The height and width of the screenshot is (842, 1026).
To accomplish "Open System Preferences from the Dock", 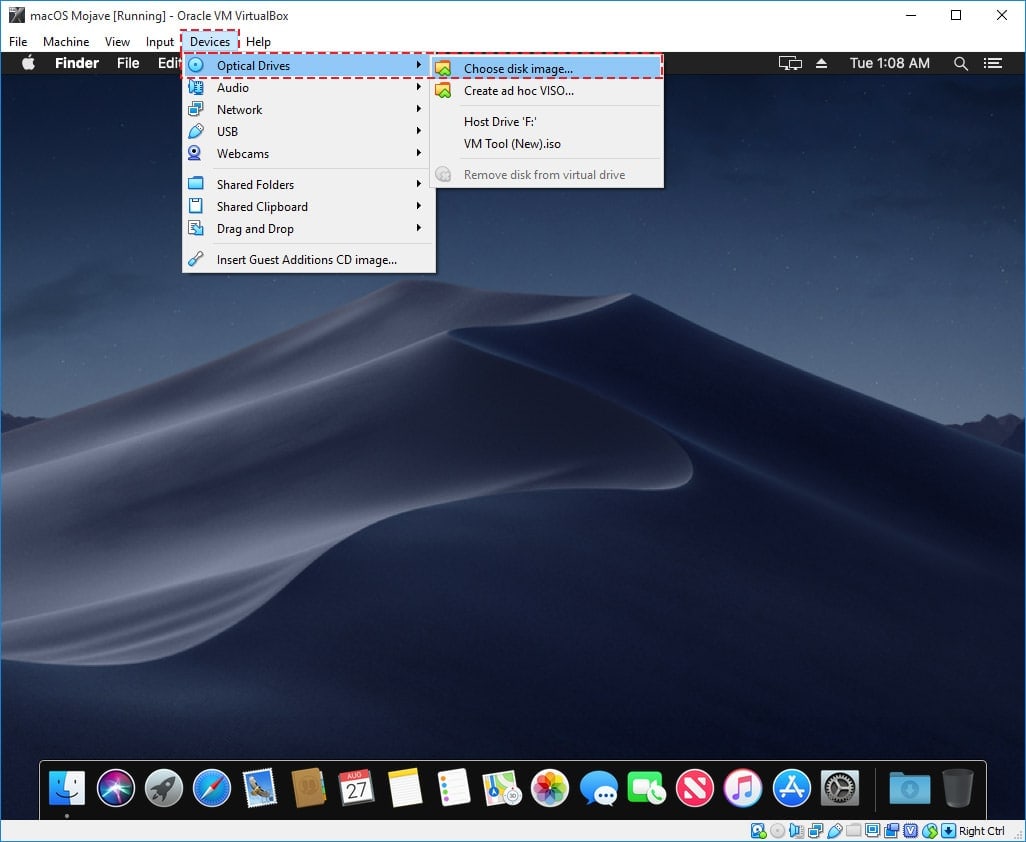I will click(x=839, y=789).
